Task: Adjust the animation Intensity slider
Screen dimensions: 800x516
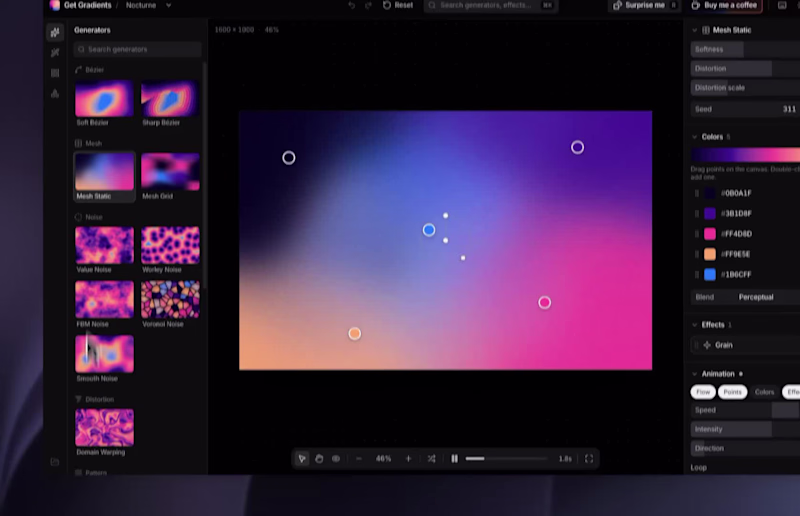Action: pos(745,429)
